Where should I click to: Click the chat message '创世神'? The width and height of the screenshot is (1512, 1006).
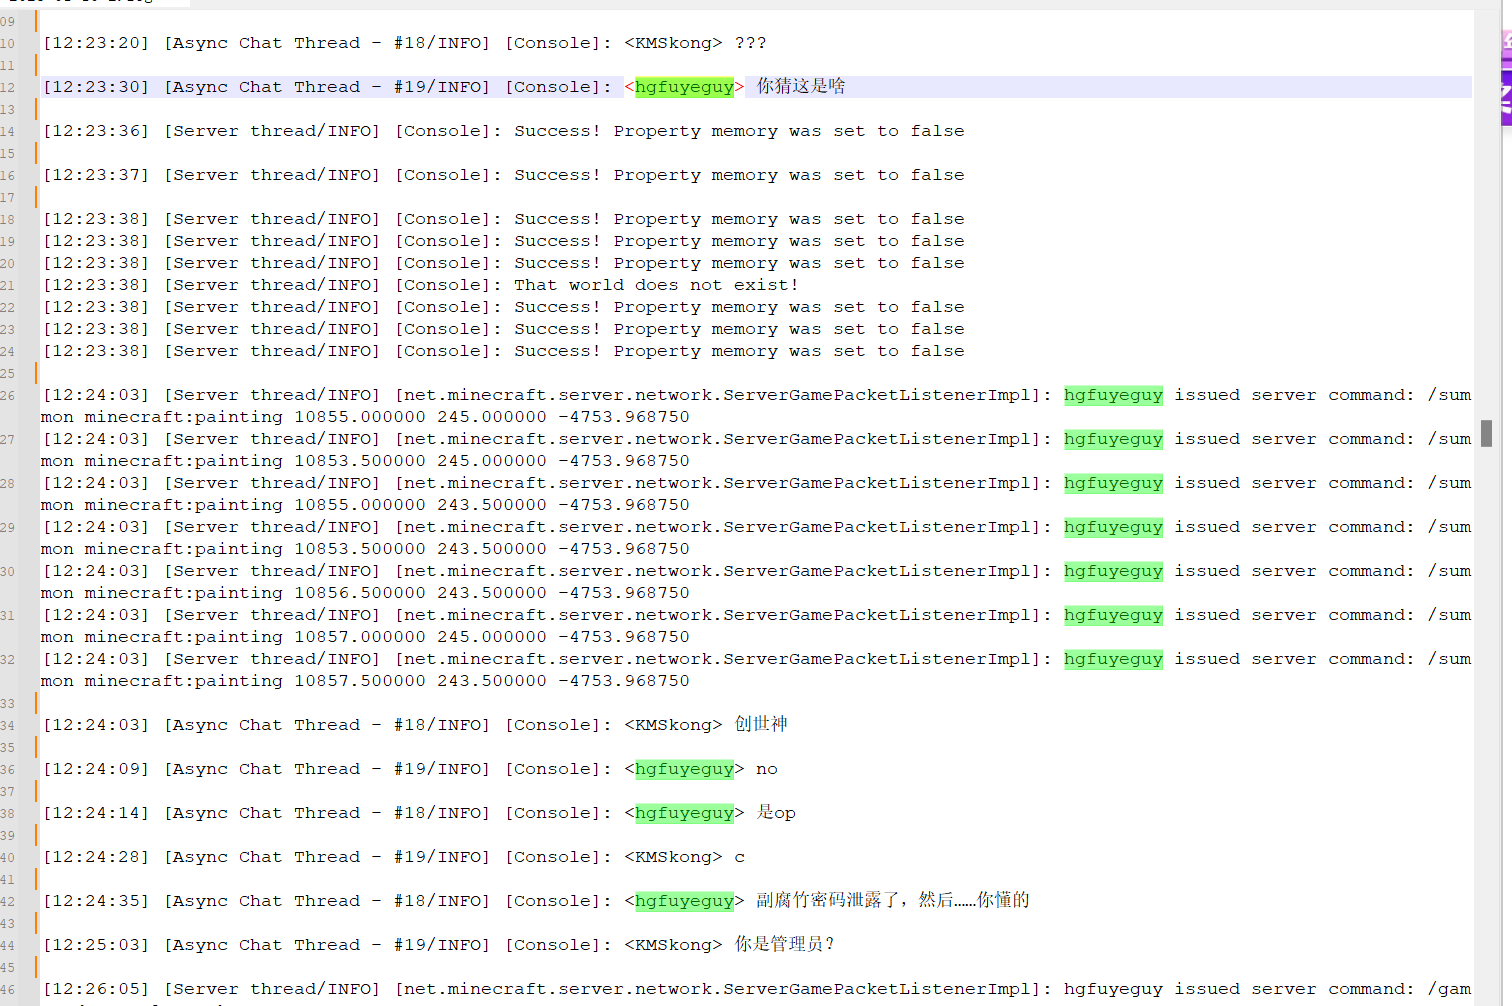click(x=761, y=724)
